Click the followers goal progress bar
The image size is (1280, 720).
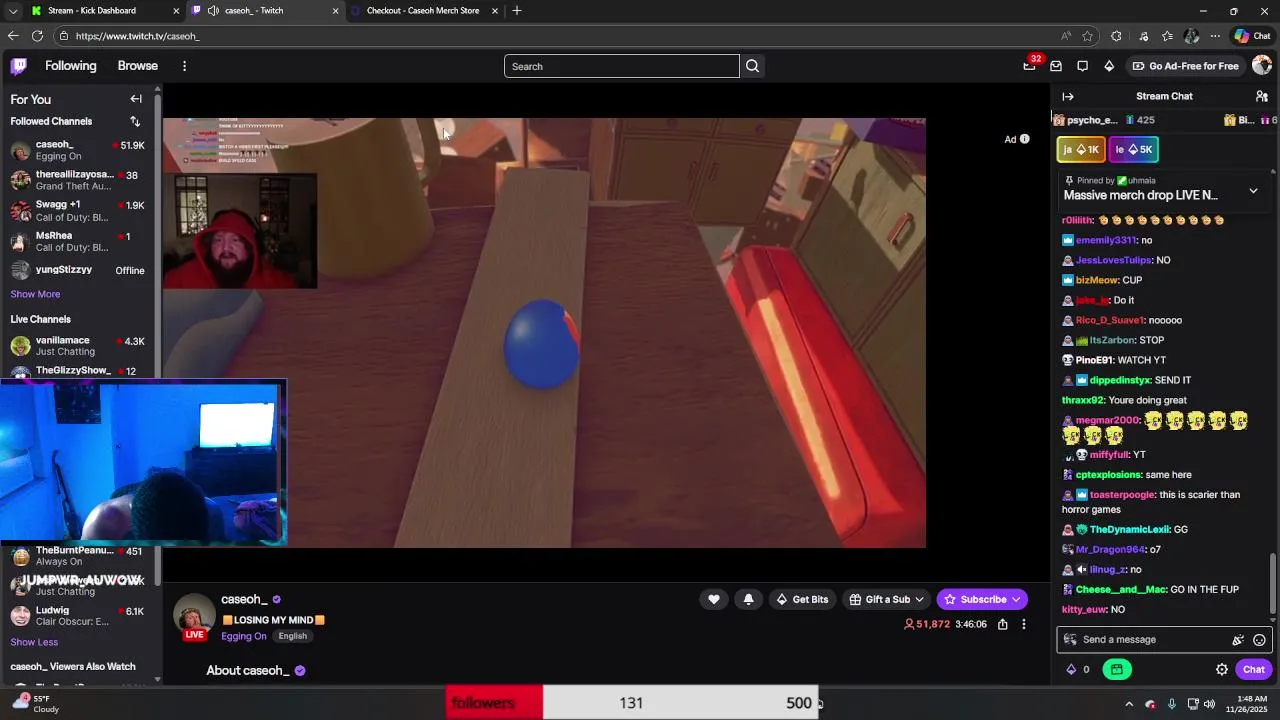coord(632,703)
